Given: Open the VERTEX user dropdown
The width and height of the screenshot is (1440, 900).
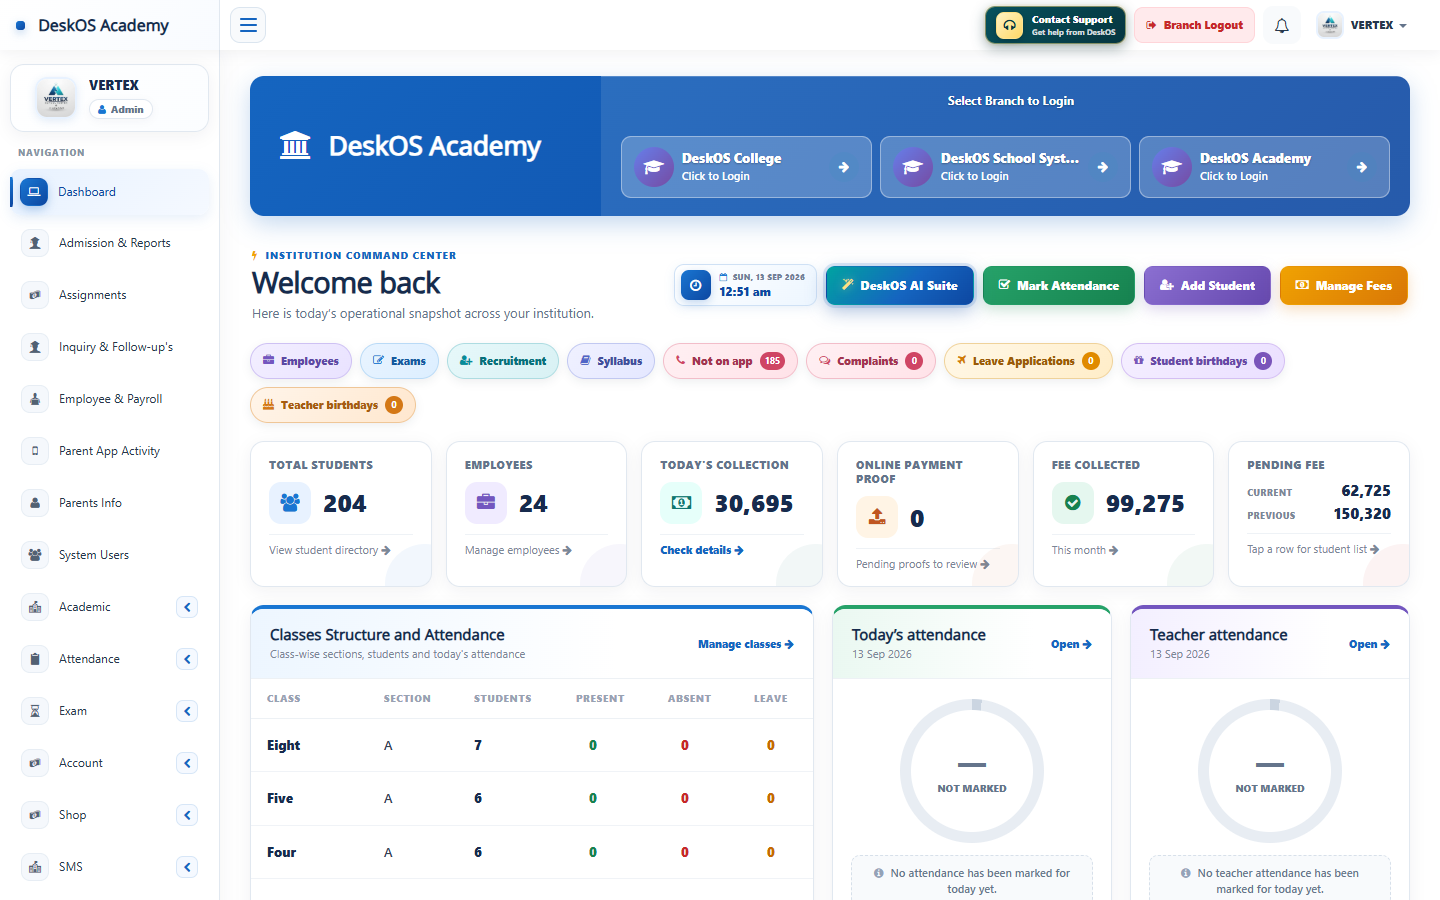Looking at the screenshot, I should point(1362,25).
